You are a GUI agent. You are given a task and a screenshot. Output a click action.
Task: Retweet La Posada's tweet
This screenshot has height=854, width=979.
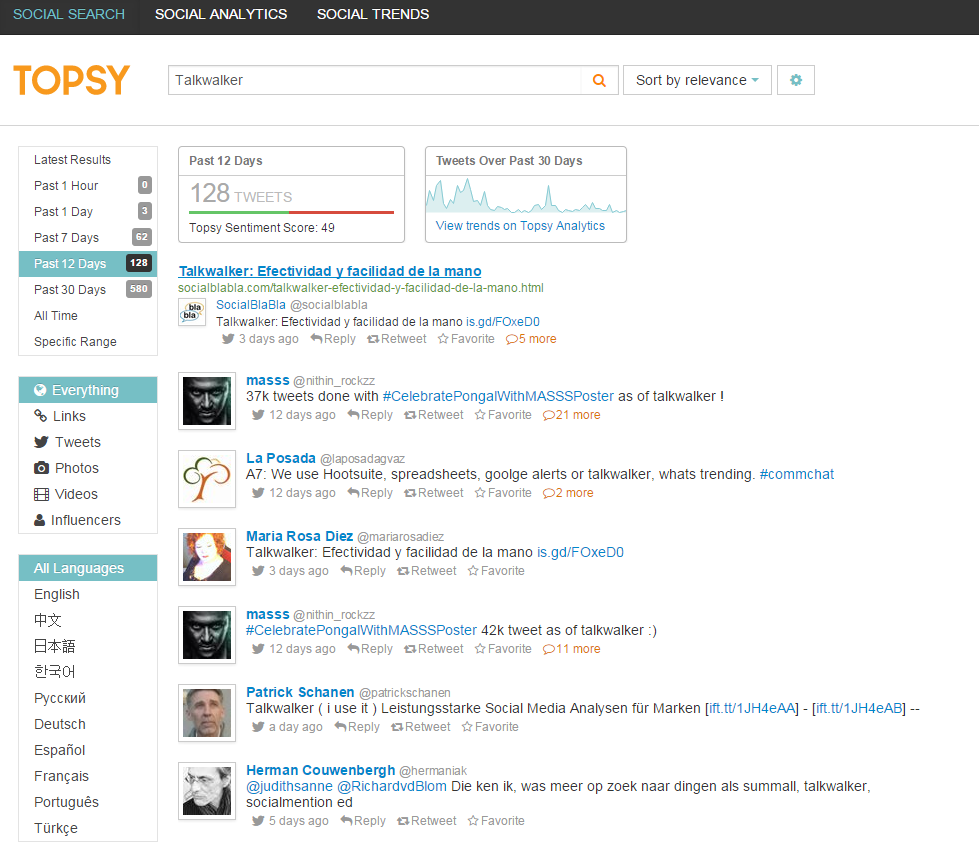[433, 493]
